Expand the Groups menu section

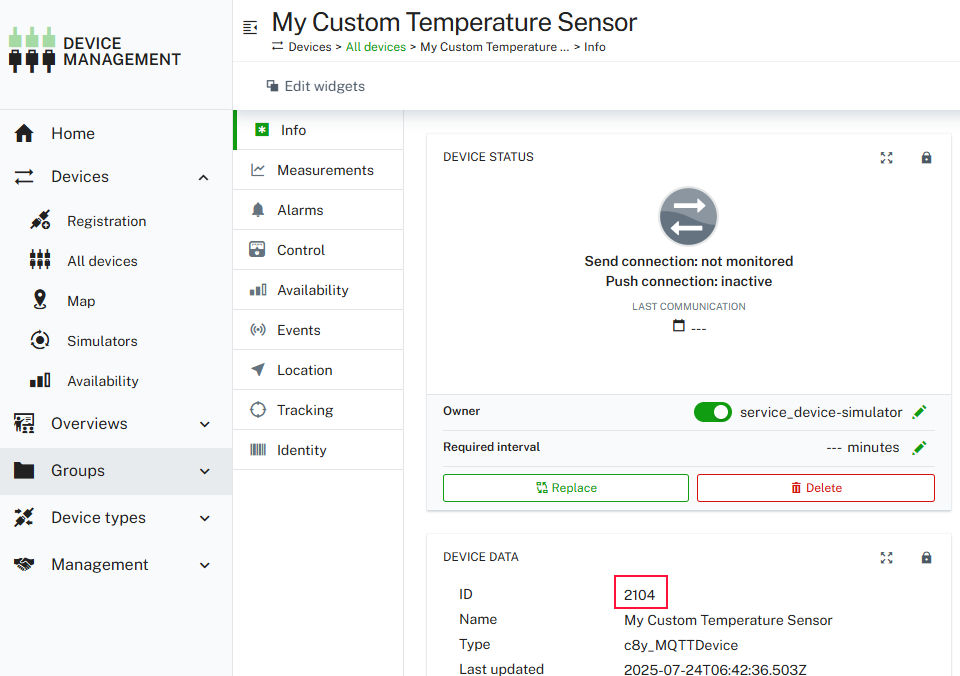(204, 471)
